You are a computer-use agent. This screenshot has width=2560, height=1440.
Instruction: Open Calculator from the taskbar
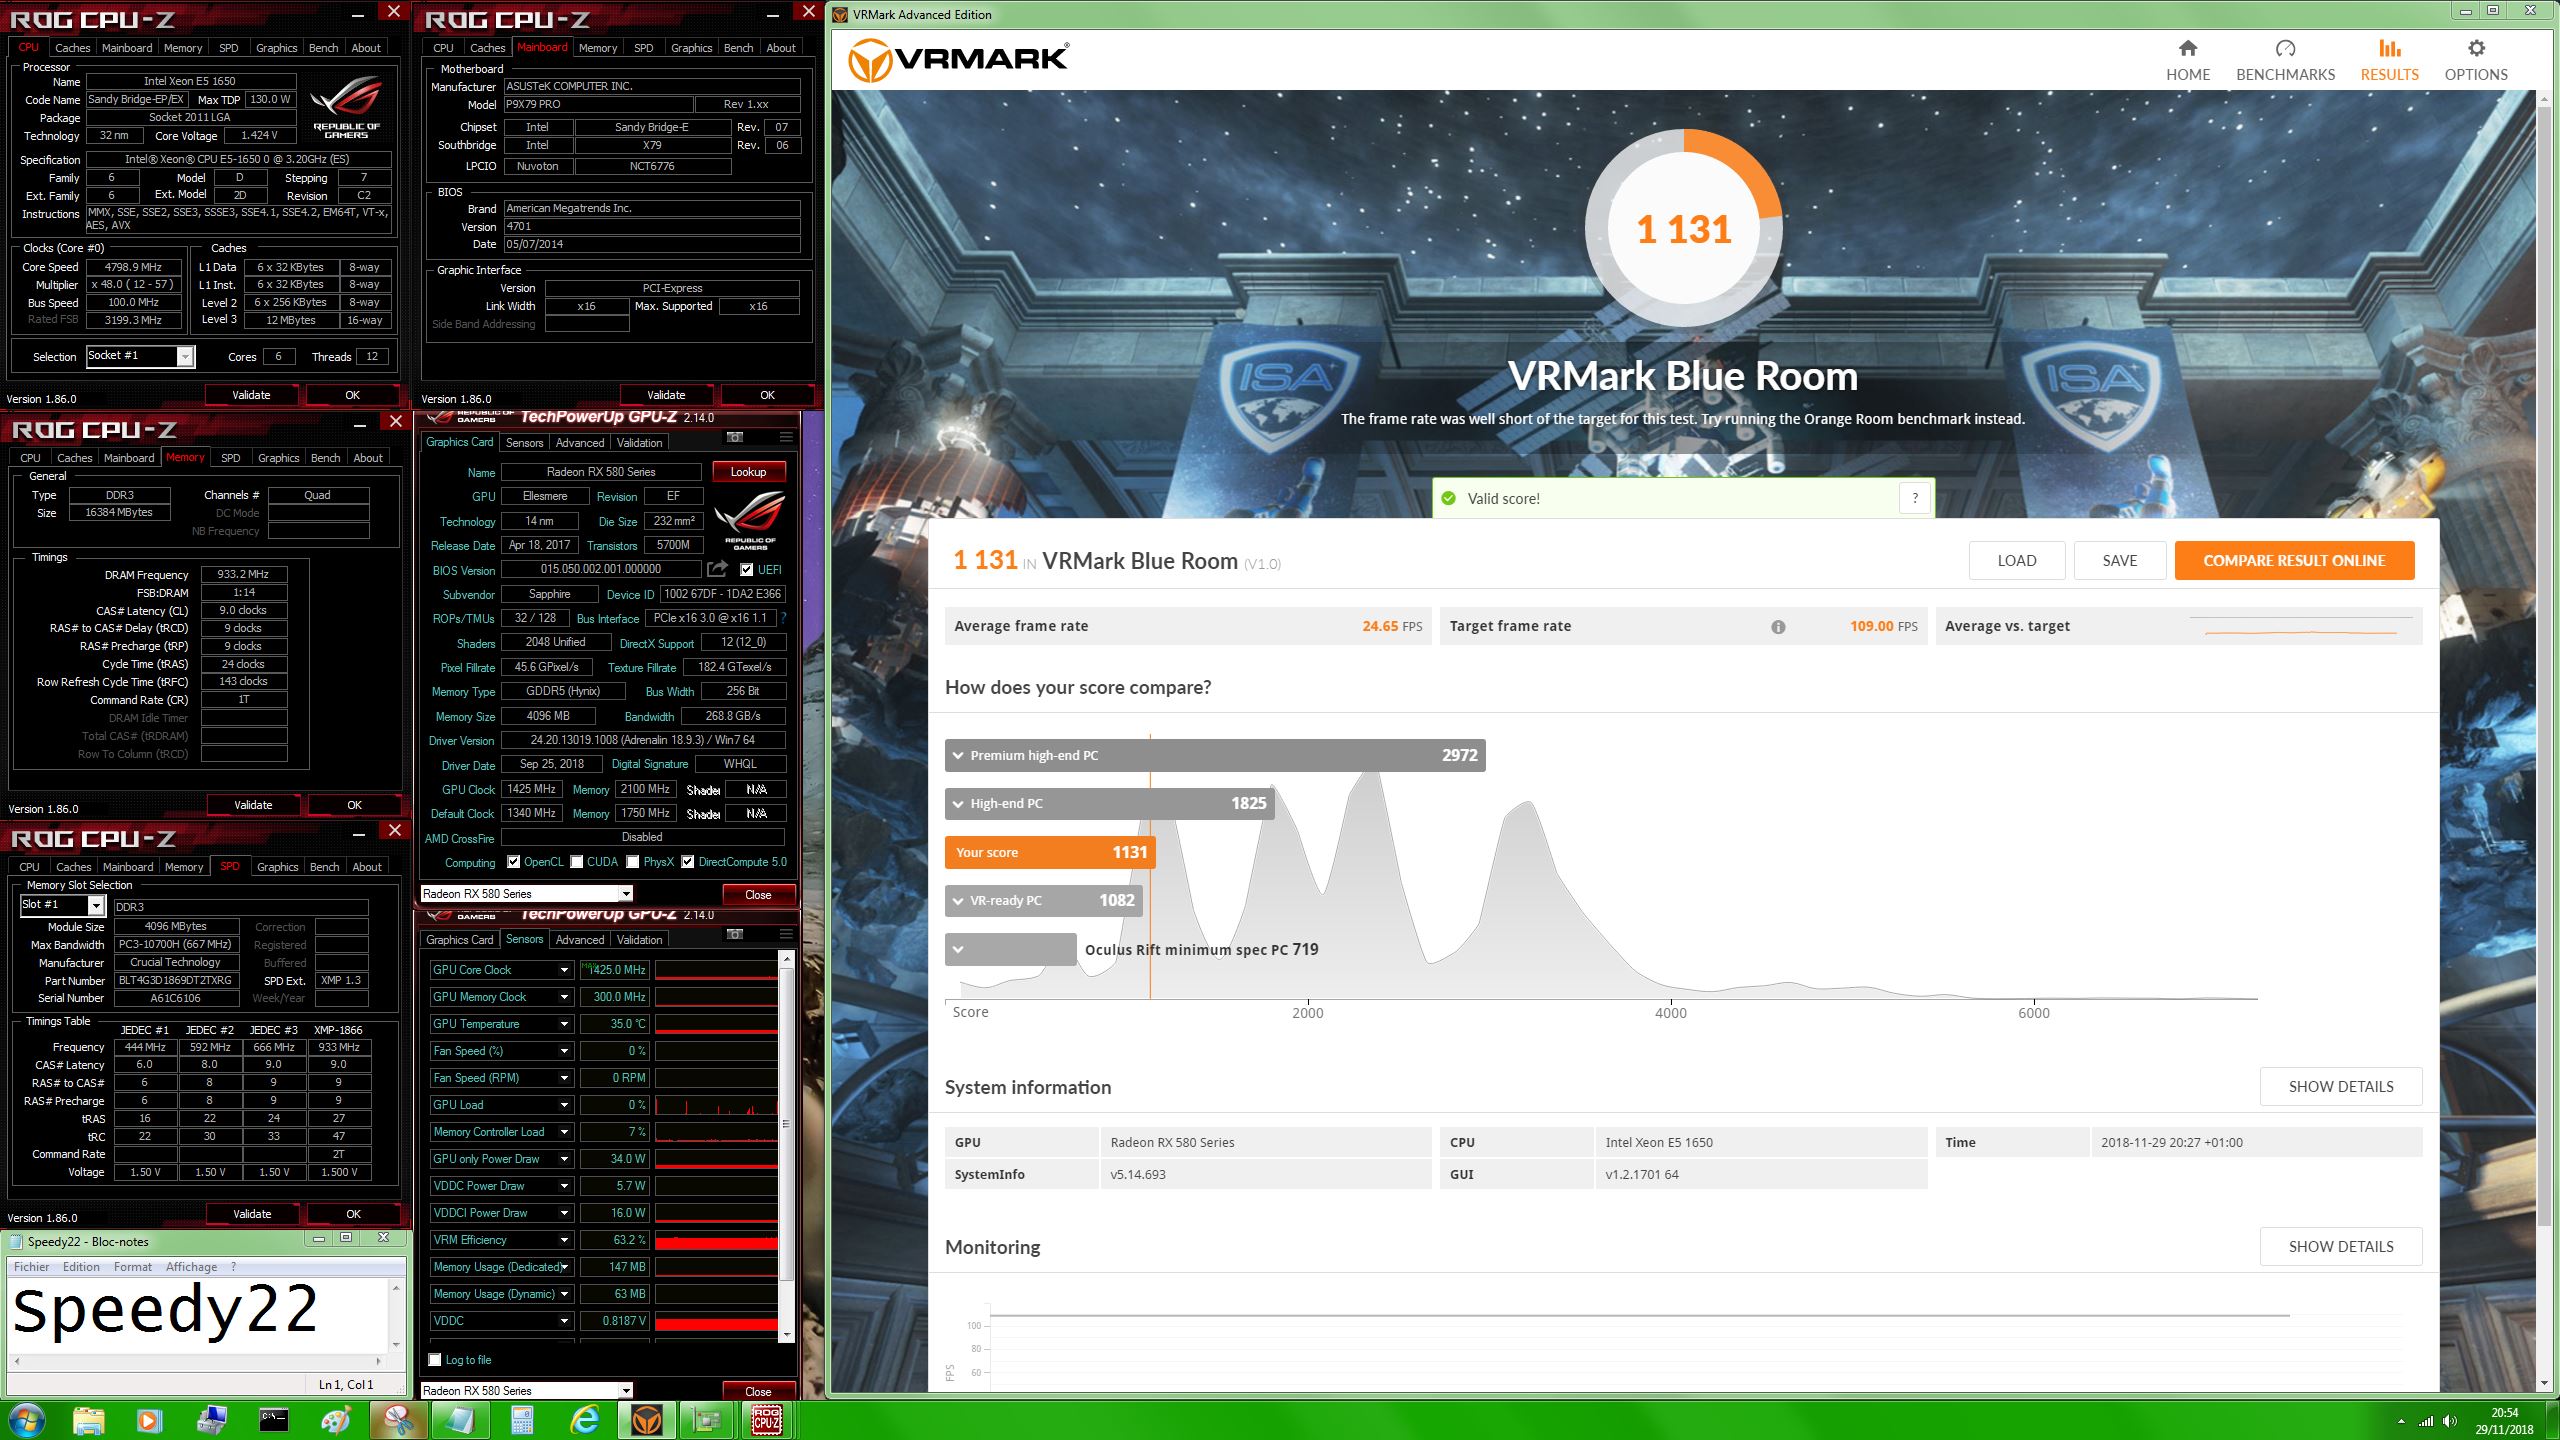[522, 1420]
